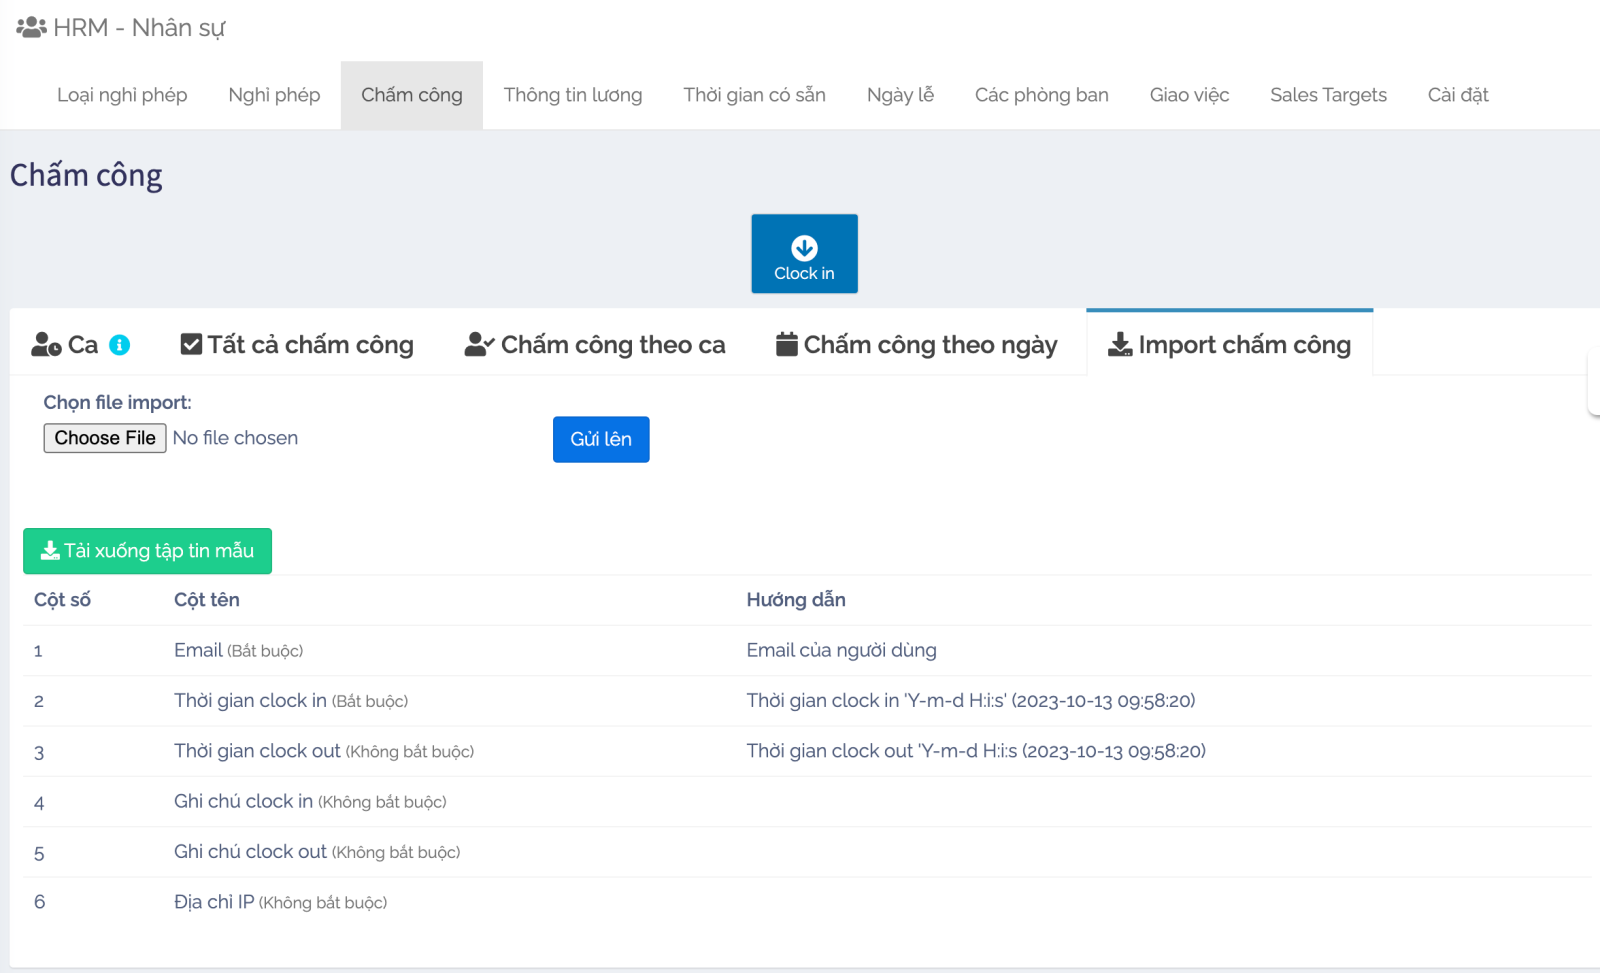Click the calendar icon of Chấm công theo ngày
This screenshot has height=973, width=1600.
(787, 344)
